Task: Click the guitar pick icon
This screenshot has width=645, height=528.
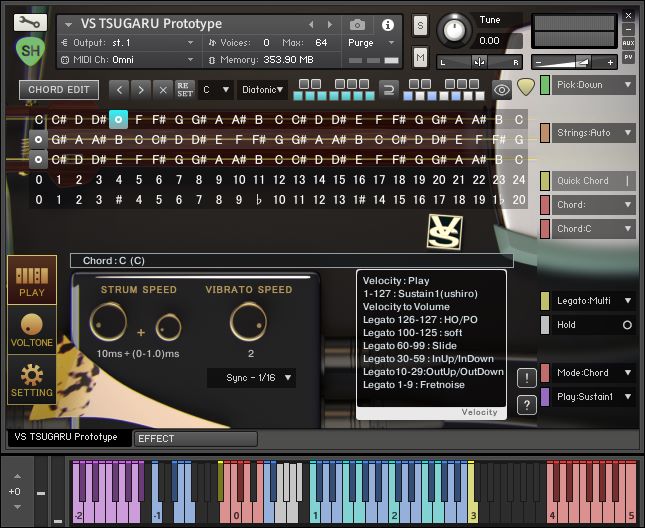Action: point(526,90)
